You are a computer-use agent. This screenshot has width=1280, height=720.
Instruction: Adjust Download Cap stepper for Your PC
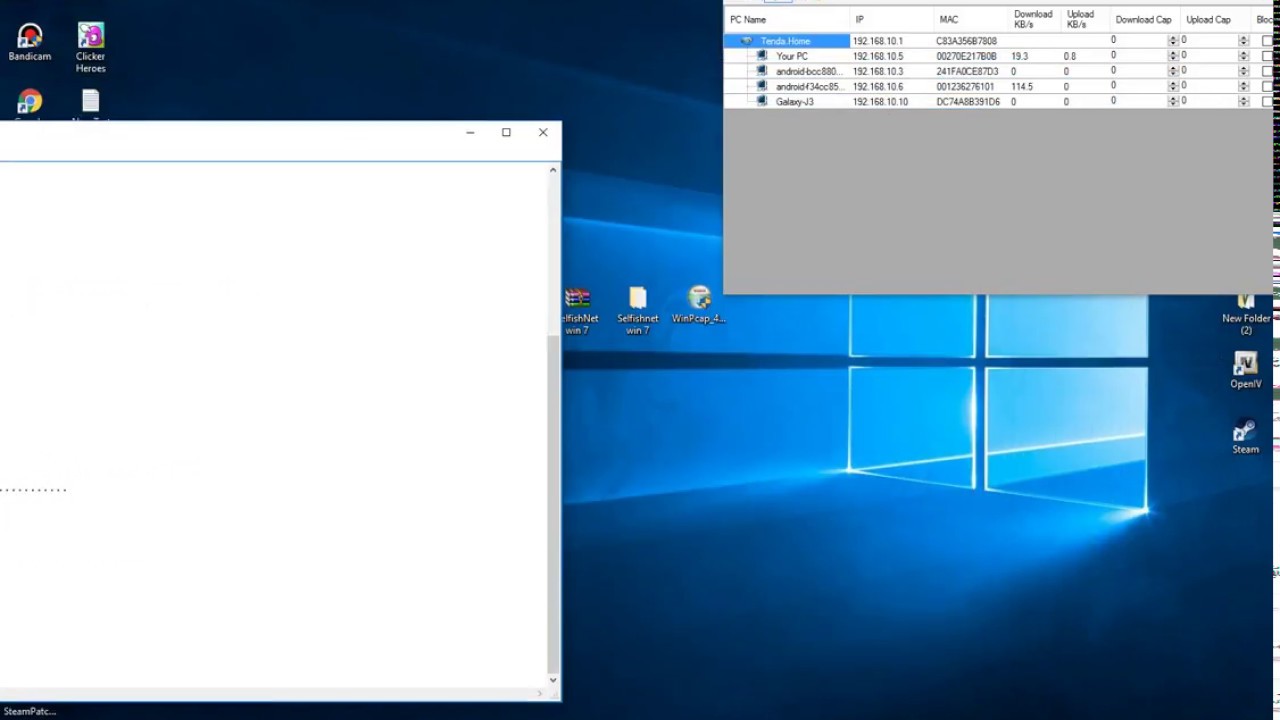(x=1173, y=56)
